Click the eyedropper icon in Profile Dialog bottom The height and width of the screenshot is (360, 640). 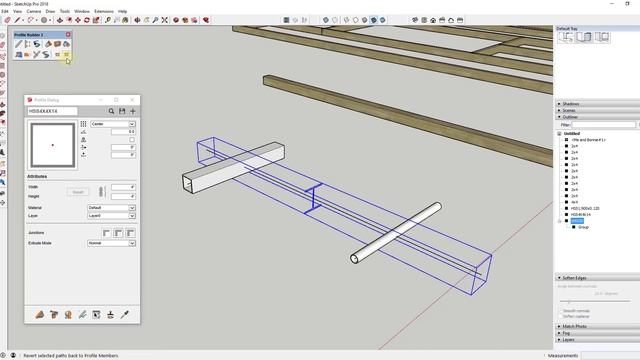[x=124, y=314]
